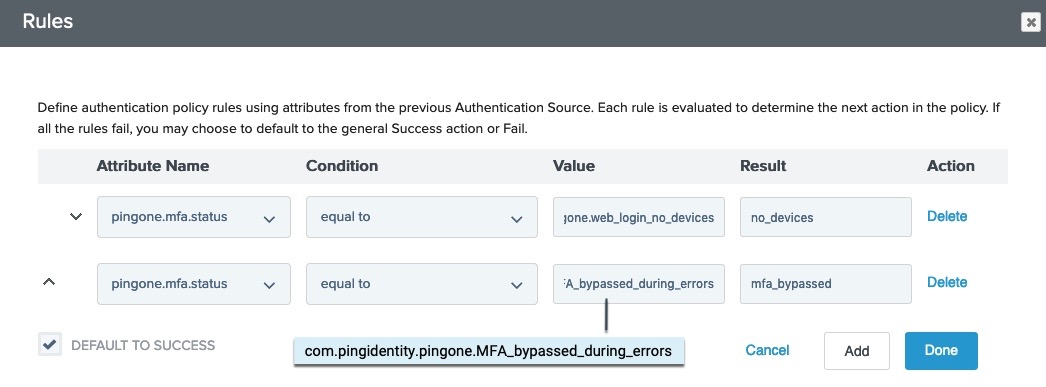Delete the no_devices rule
1046x387 pixels.
[x=947, y=216]
